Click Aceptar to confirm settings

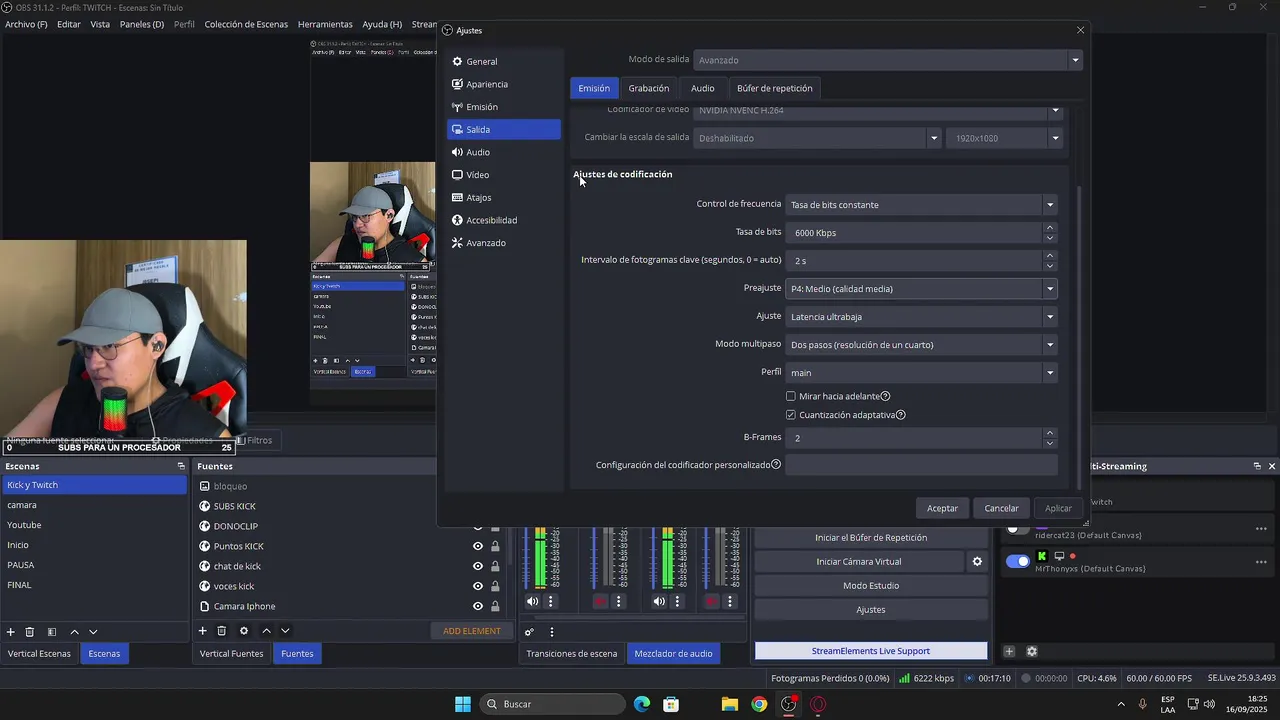click(x=942, y=508)
